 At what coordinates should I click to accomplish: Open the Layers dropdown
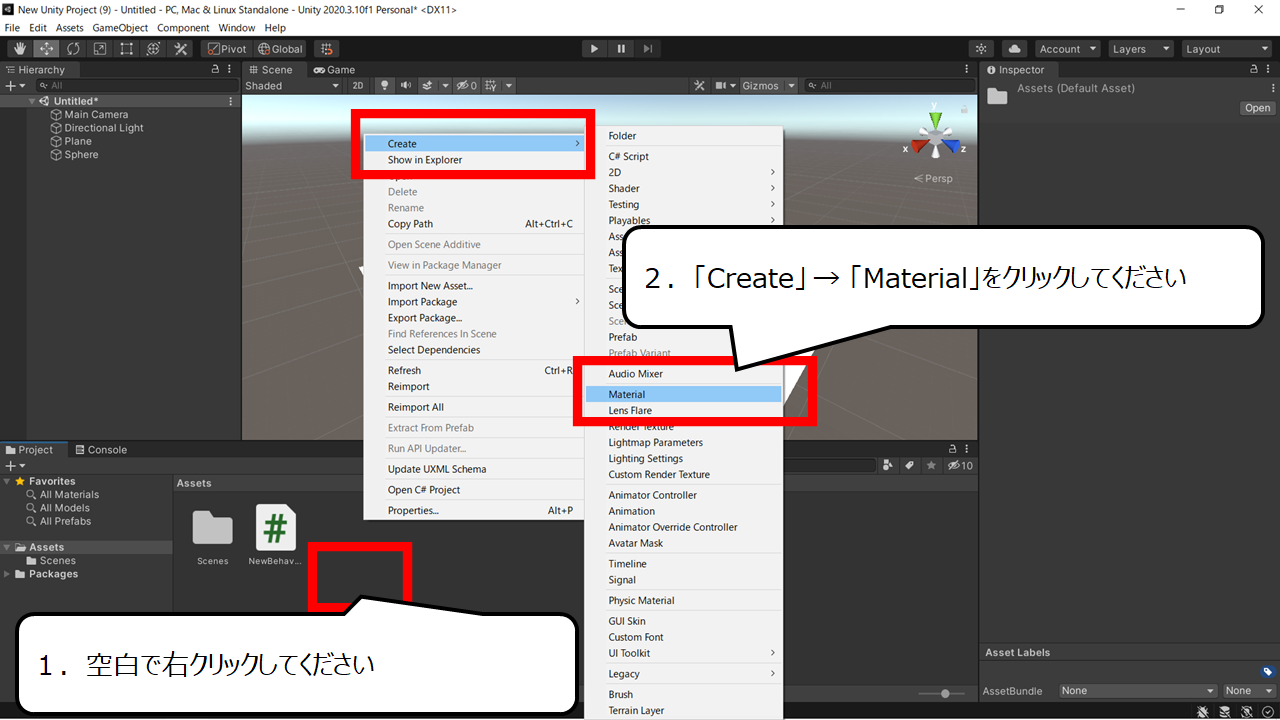coord(1141,49)
